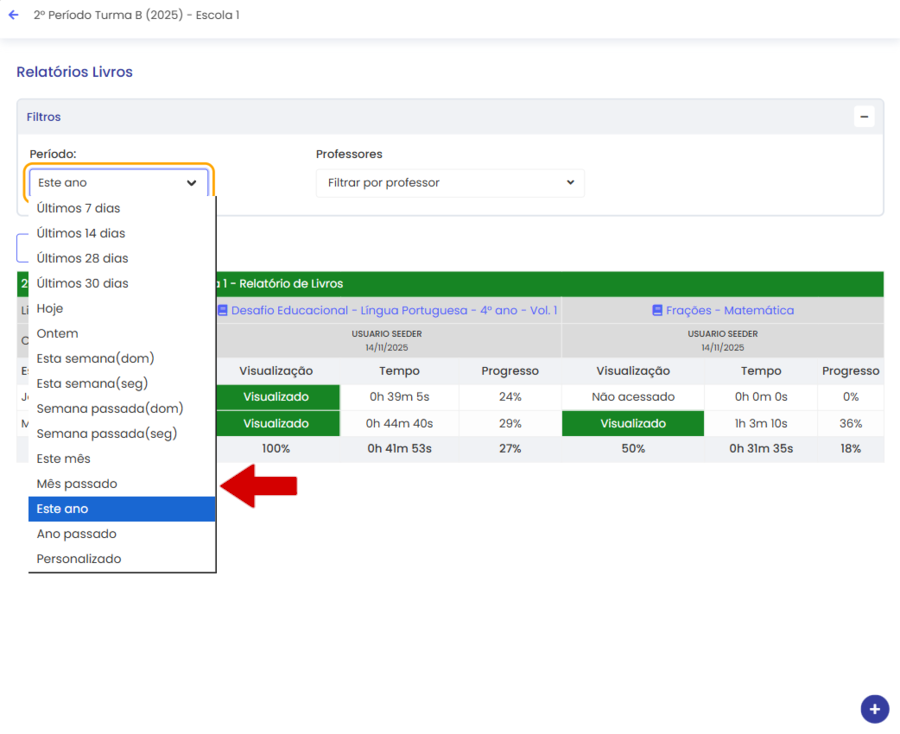Select Hoje in period list
900x734 pixels.
pyautogui.click(x=50, y=308)
